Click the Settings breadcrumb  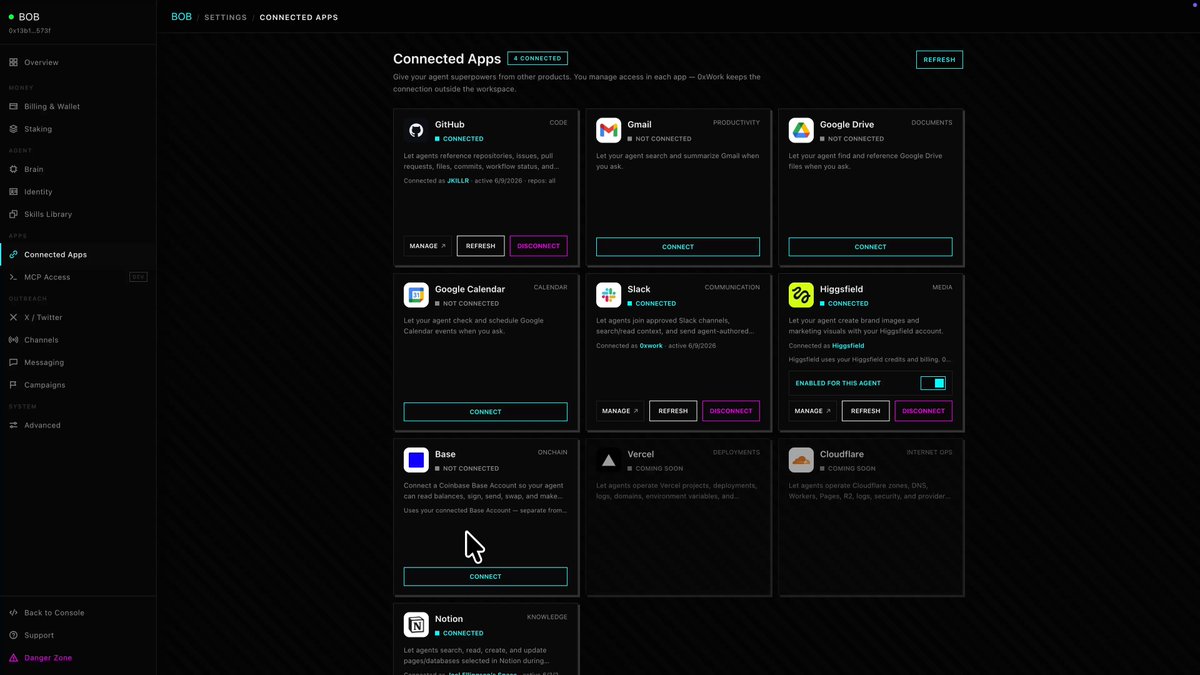point(225,17)
